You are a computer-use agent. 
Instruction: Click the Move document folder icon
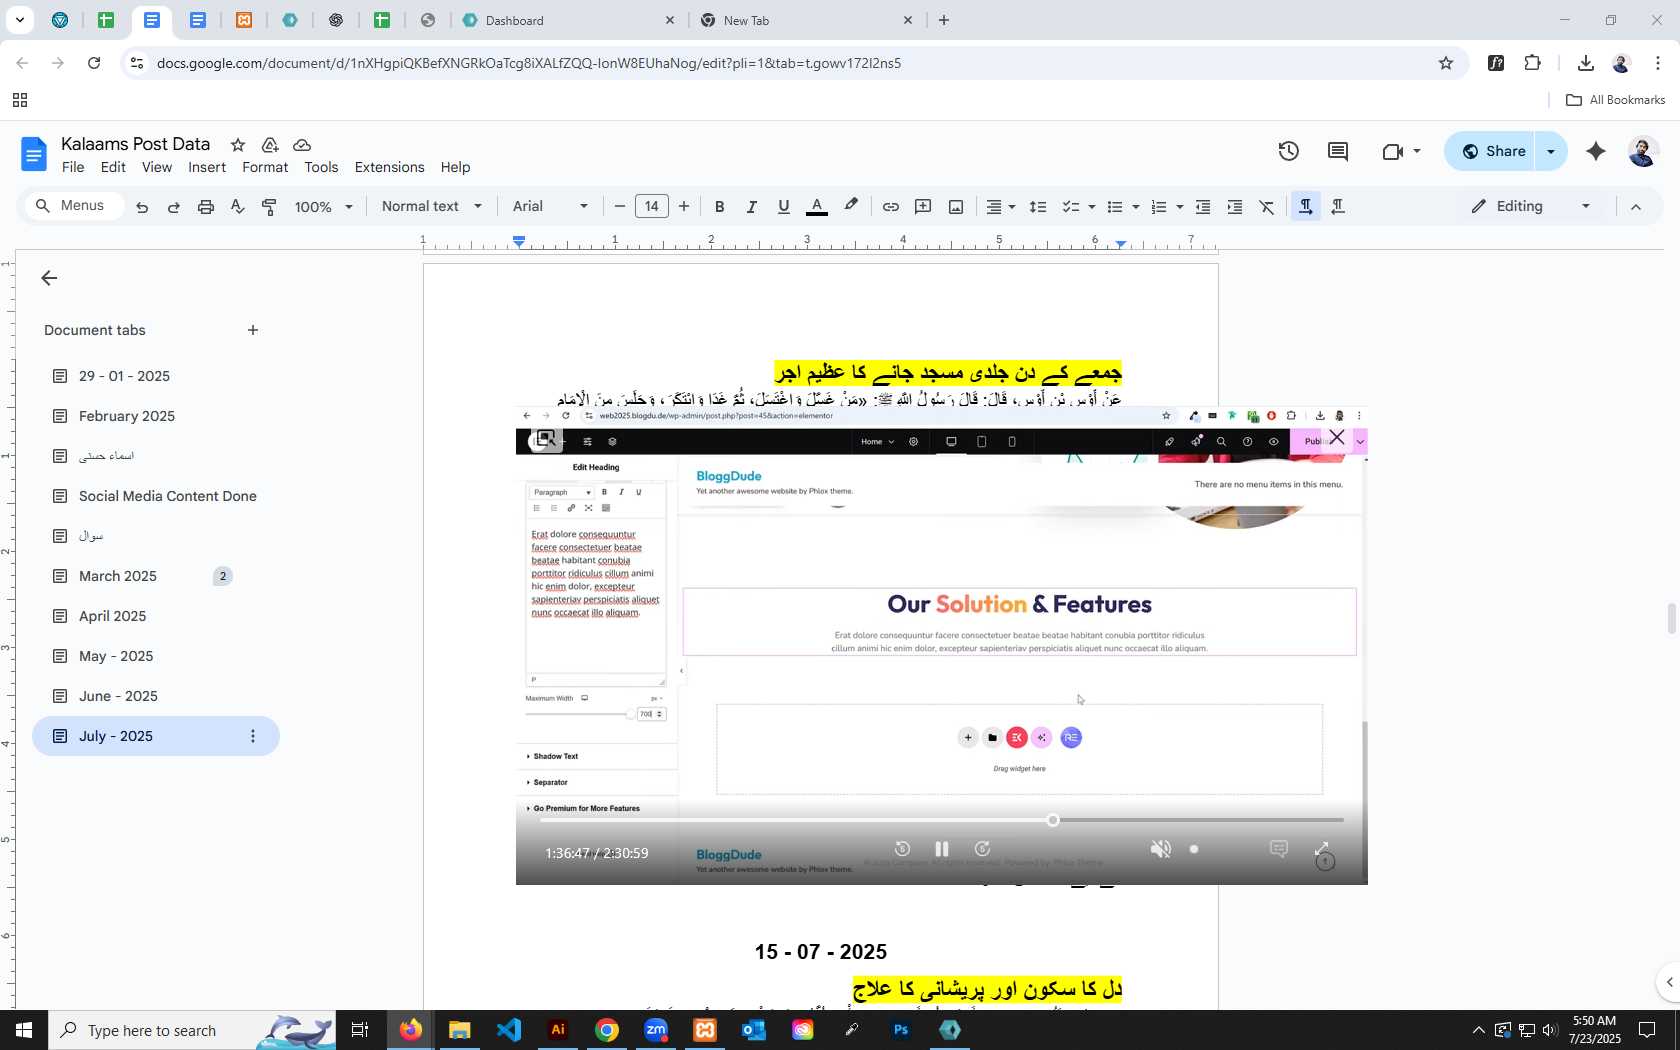point(270,145)
